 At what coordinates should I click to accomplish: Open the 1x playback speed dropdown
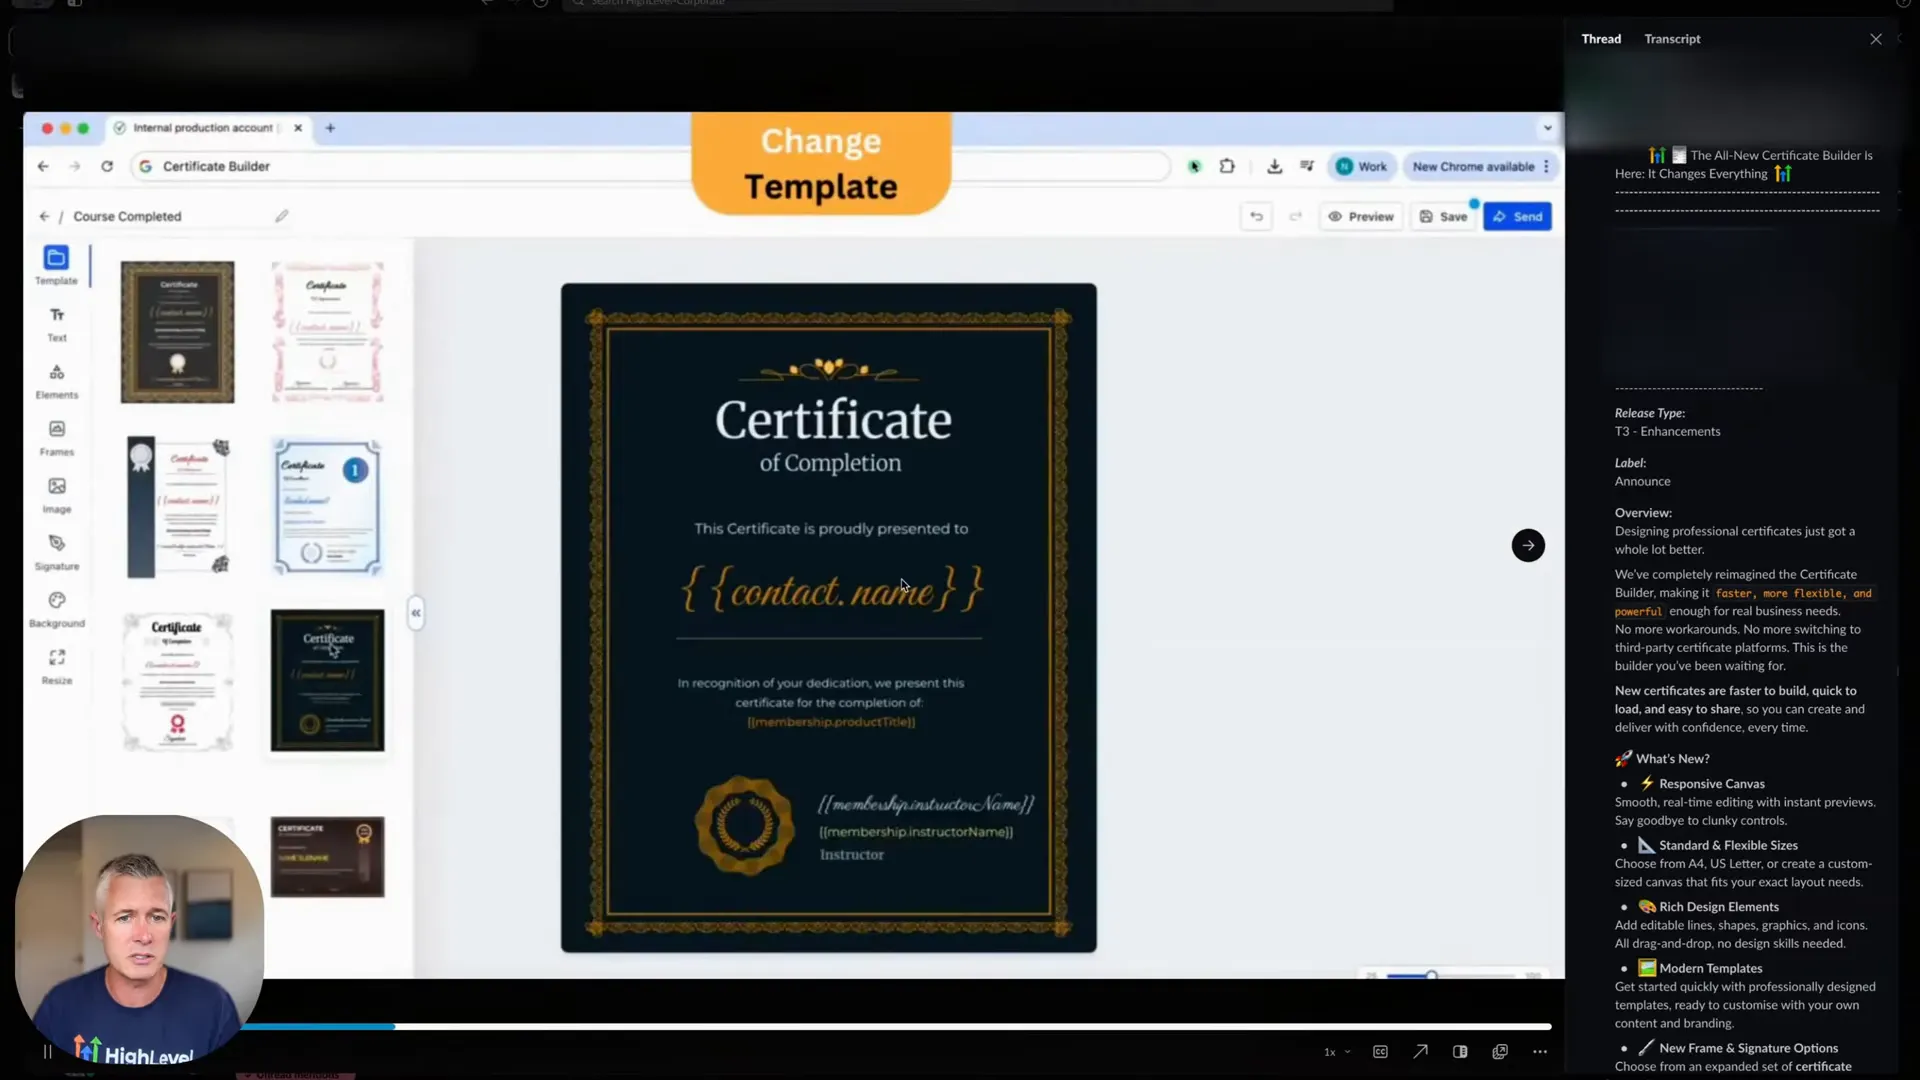click(1336, 1052)
